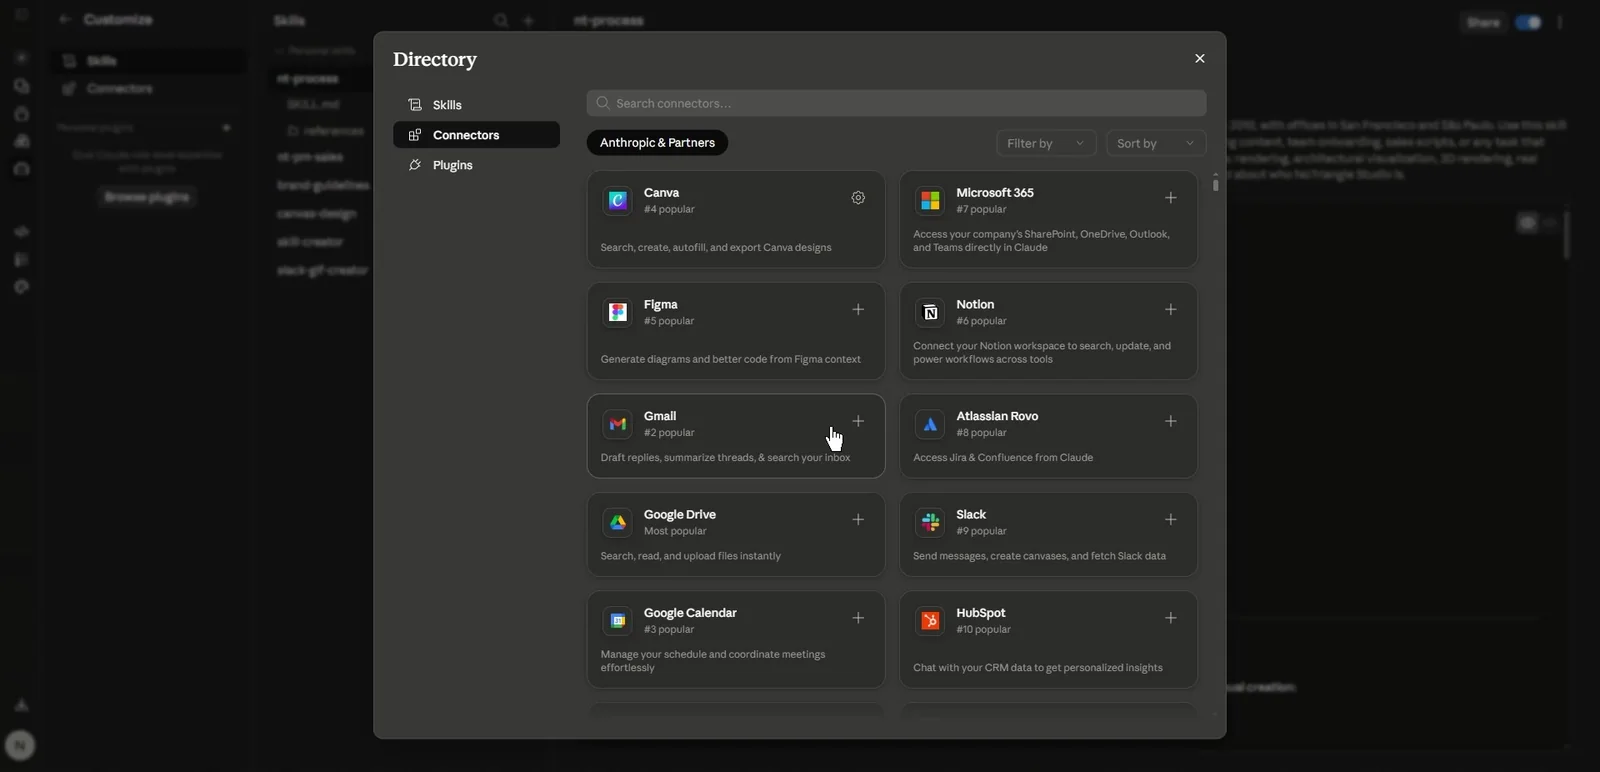This screenshot has height=772, width=1600.
Task: Click the plus icon on the Gmail card
Action: (858, 422)
